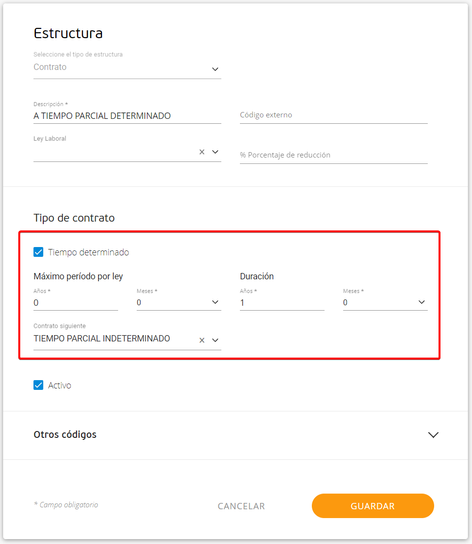Click the Tiempo determinado label text

[88, 252]
